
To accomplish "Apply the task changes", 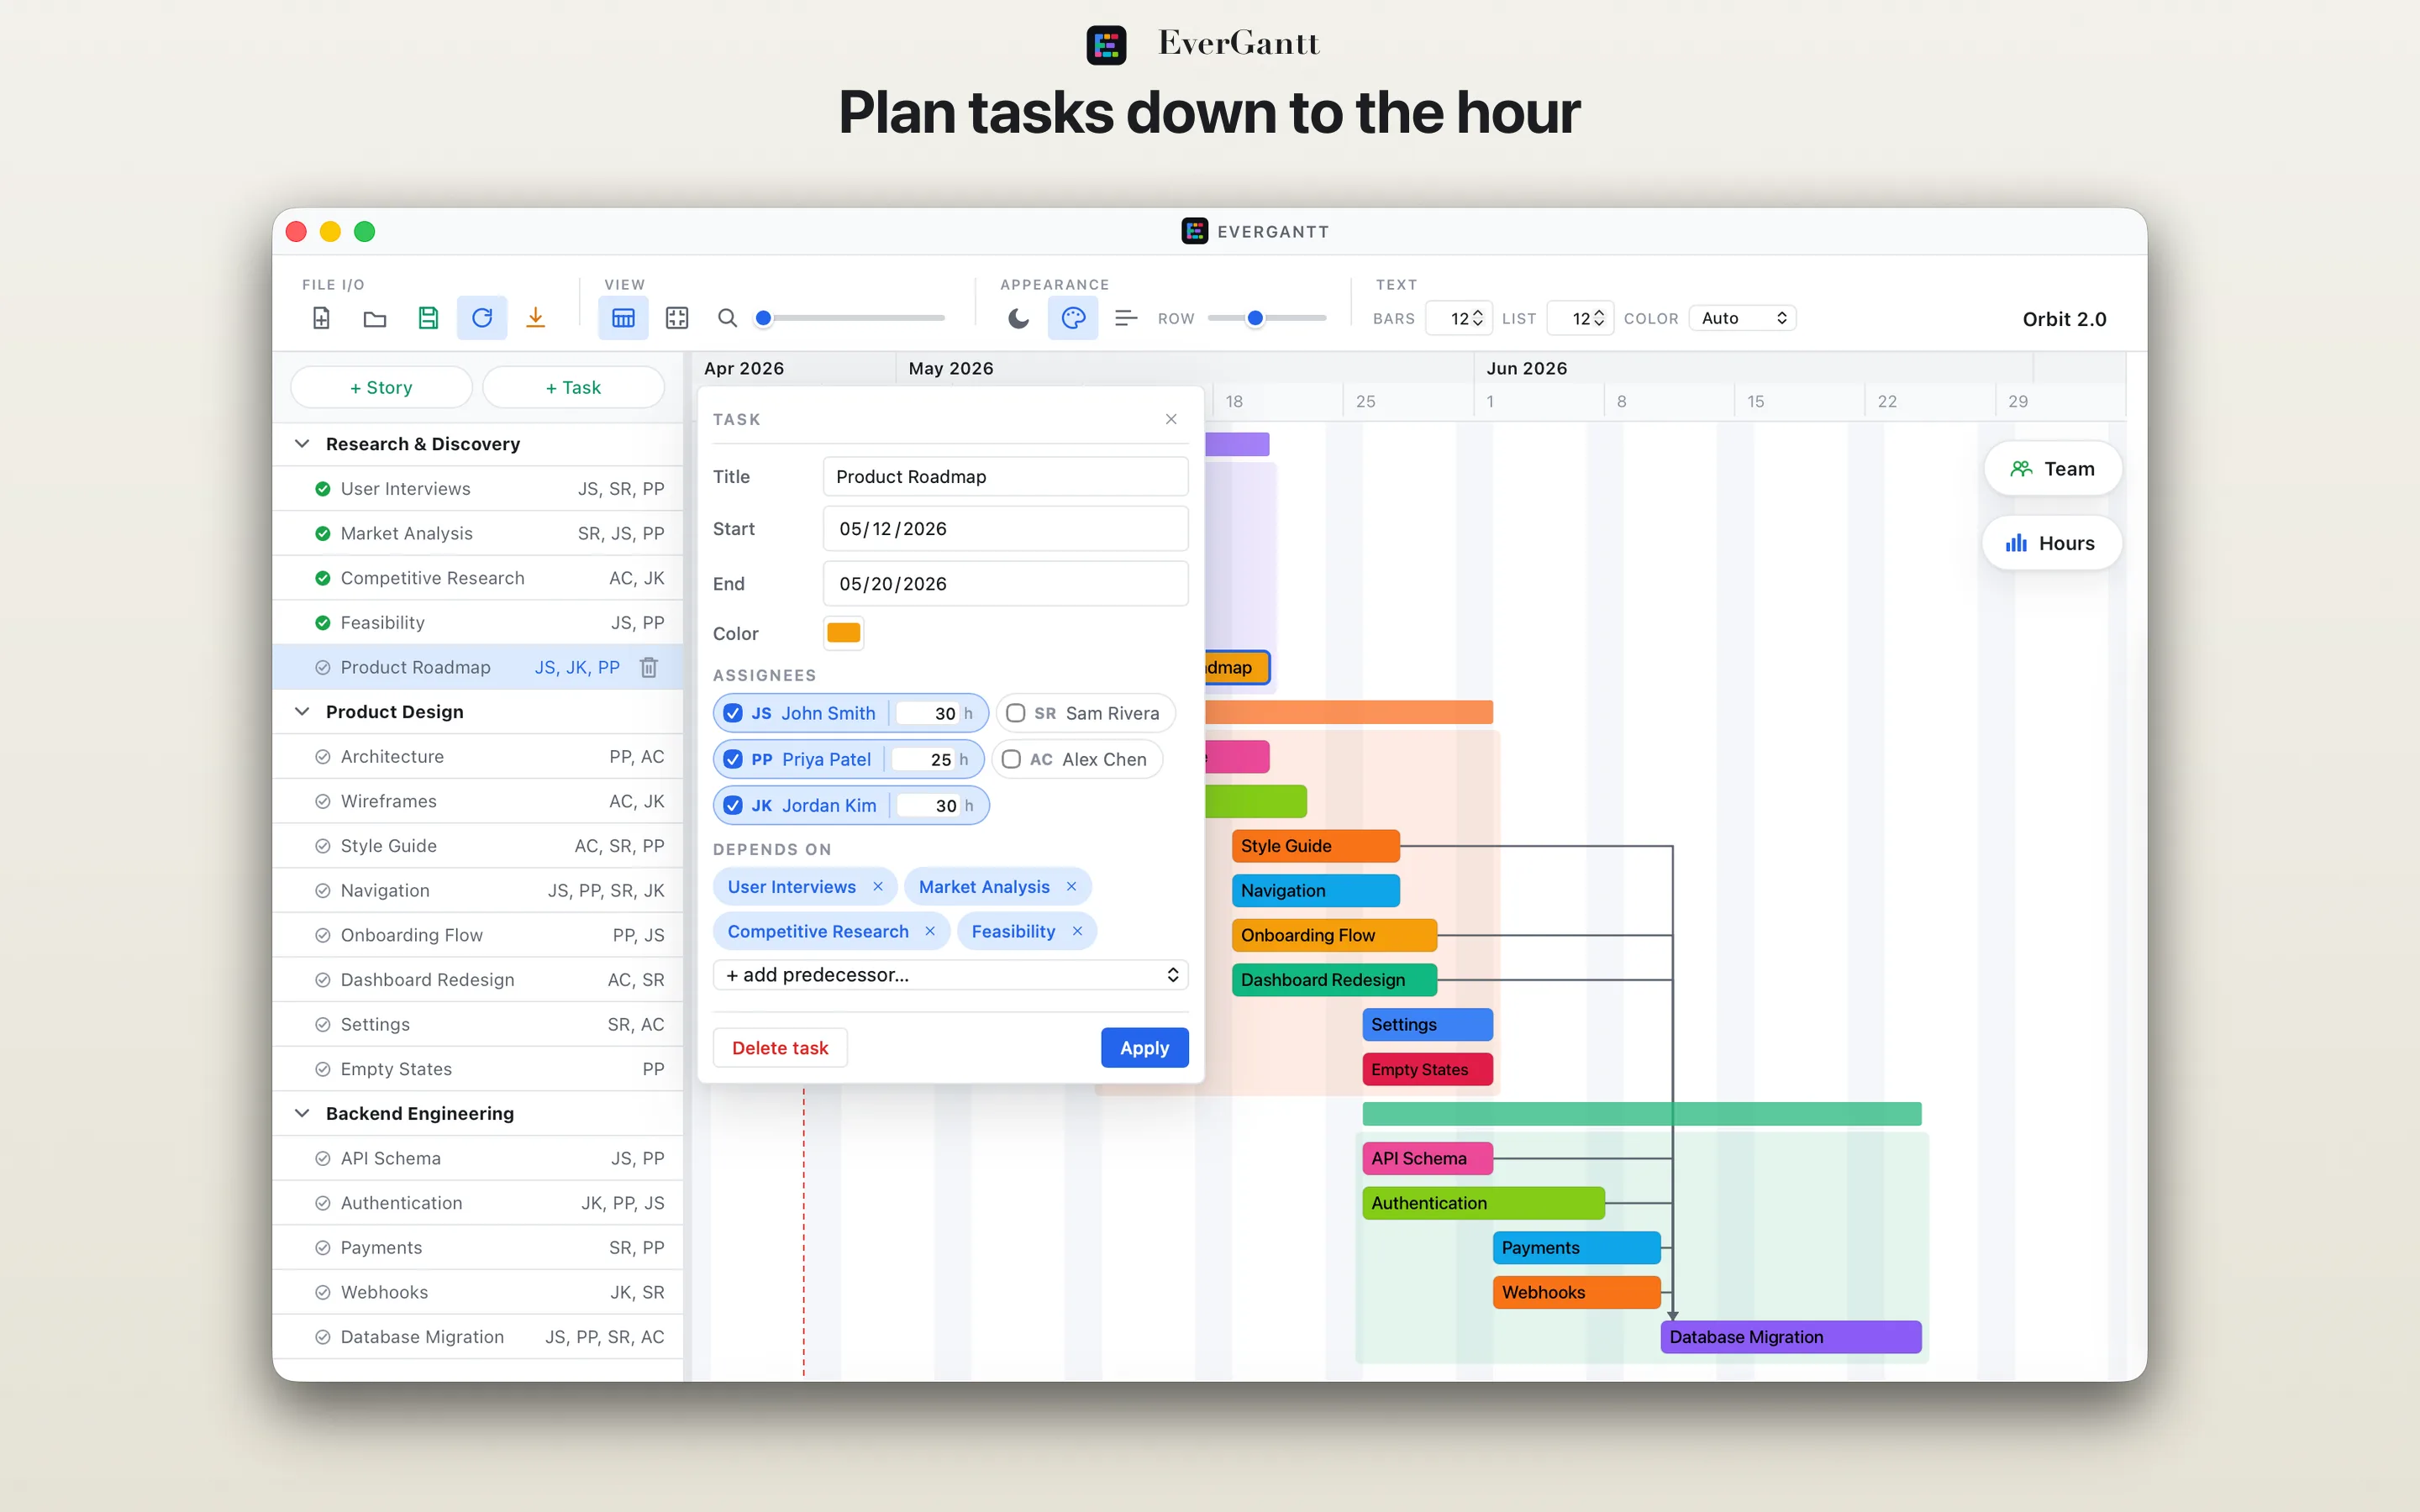I will click(1144, 1047).
